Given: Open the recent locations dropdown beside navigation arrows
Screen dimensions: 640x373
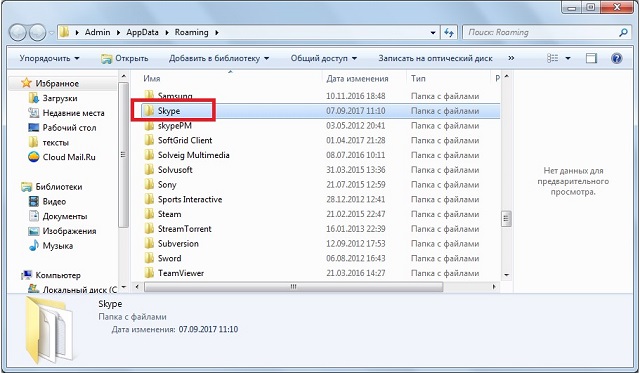Looking at the screenshot, I should [52, 33].
